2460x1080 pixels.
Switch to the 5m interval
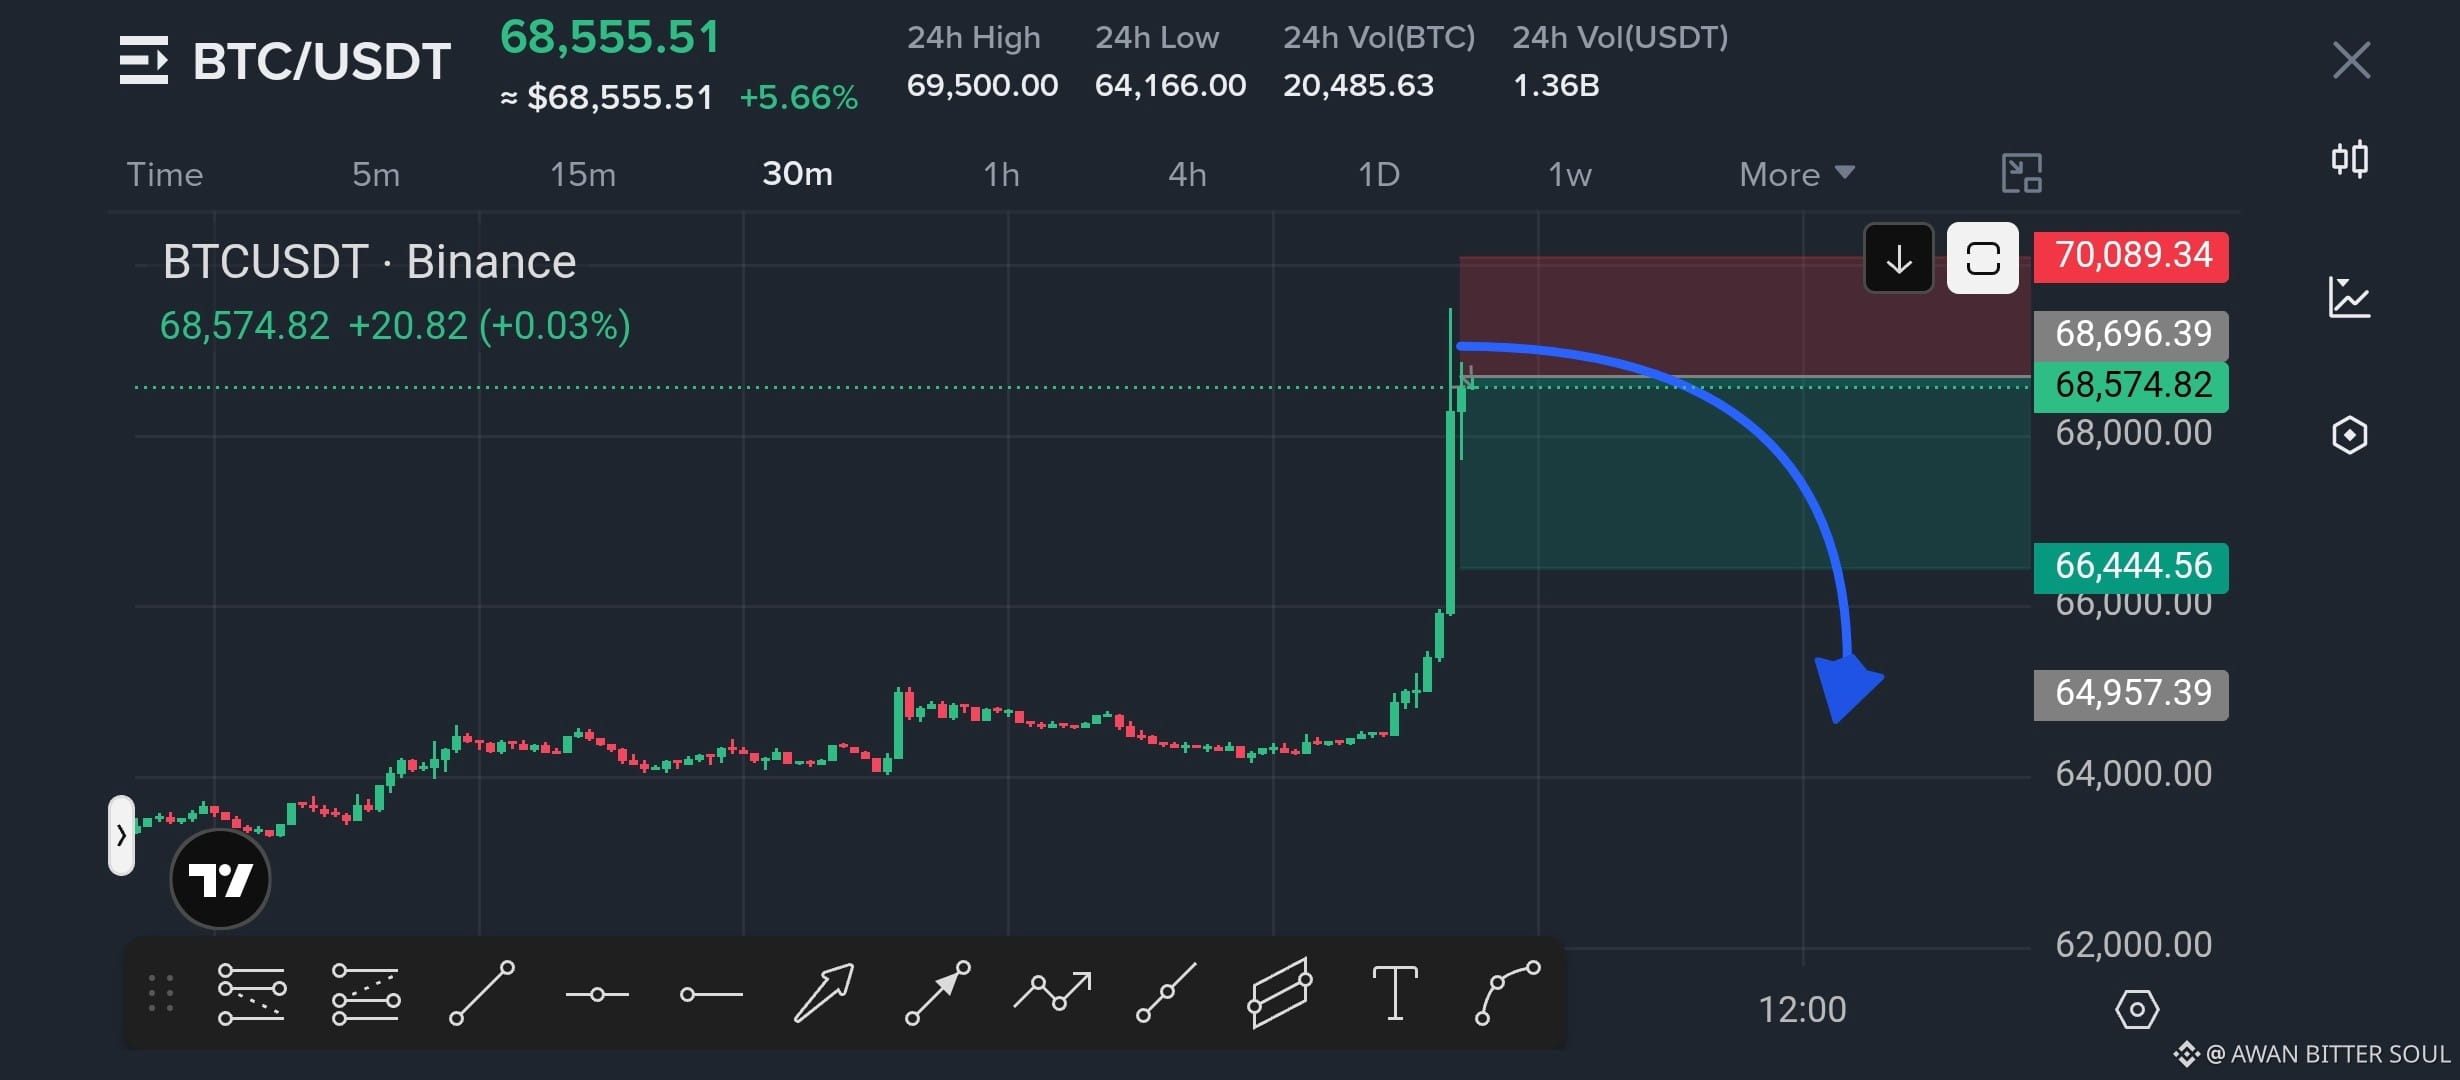pos(376,174)
